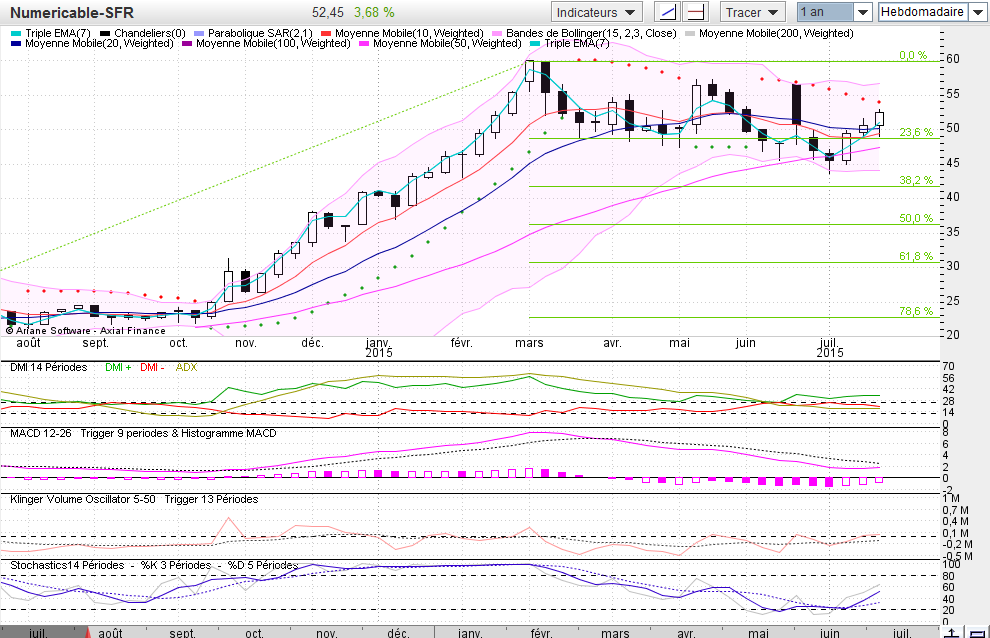Click the 0,0 % Fibonacci level label
990x638 pixels.
tap(913, 56)
